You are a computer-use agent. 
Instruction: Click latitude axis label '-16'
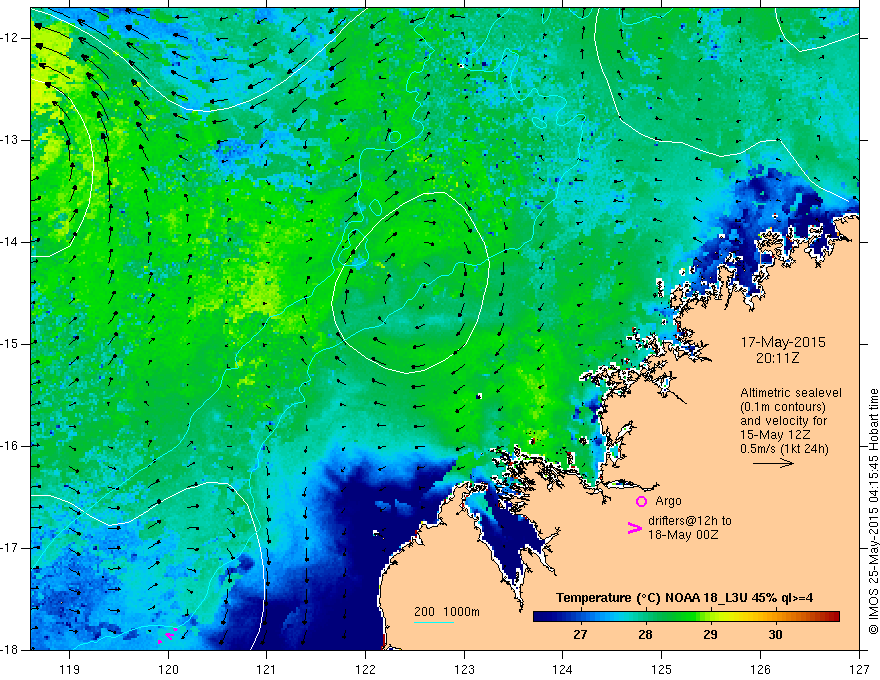pyautogui.click(x=10, y=446)
